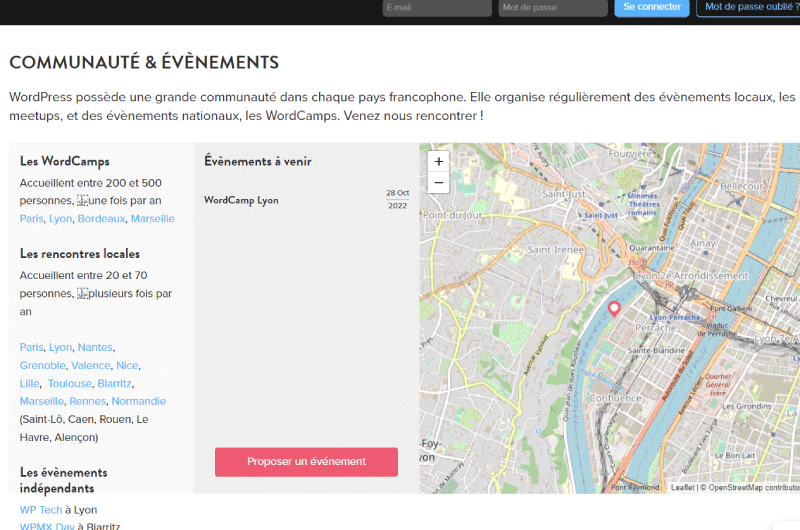This screenshot has height=530, width=800.
Task: Open the Bordeaux WordCamp link
Action: tap(101, 218)
